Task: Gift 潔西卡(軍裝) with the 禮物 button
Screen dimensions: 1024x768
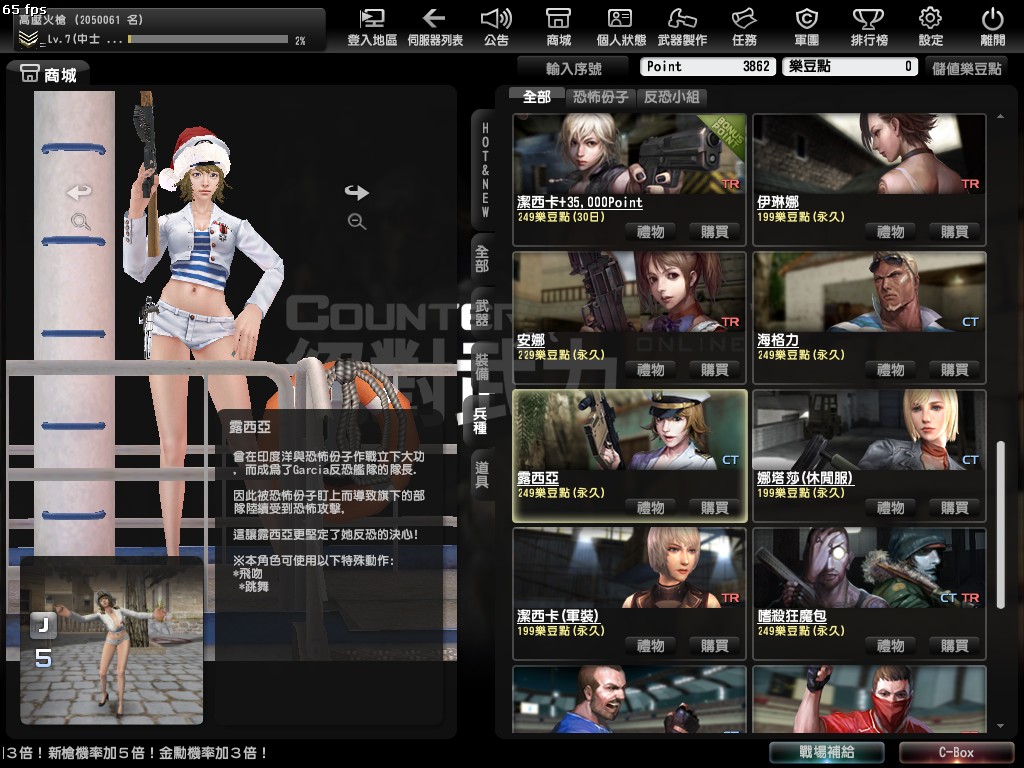Action: pos(650,646)
